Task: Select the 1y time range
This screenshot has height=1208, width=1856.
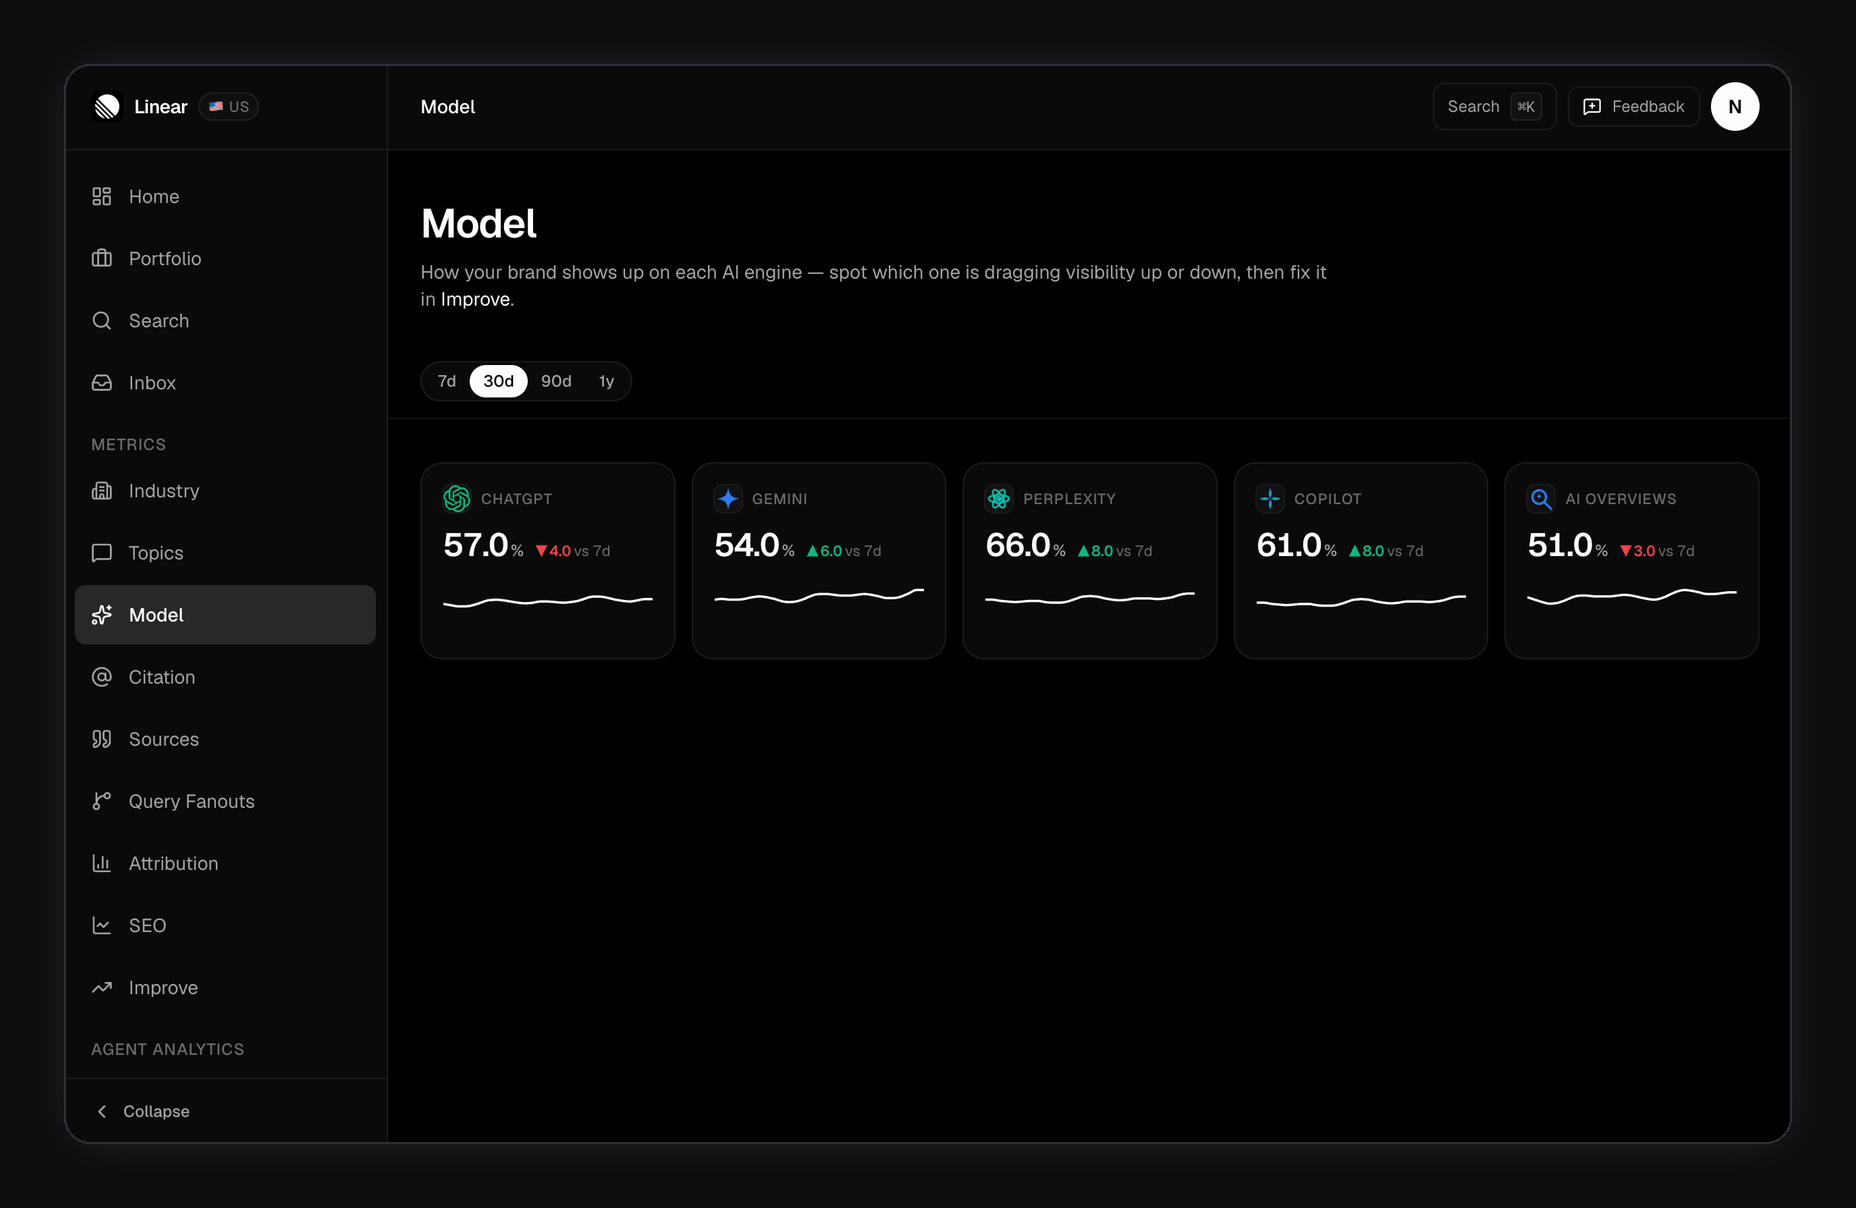Action: pyautogui.click(x=606, y=381)
